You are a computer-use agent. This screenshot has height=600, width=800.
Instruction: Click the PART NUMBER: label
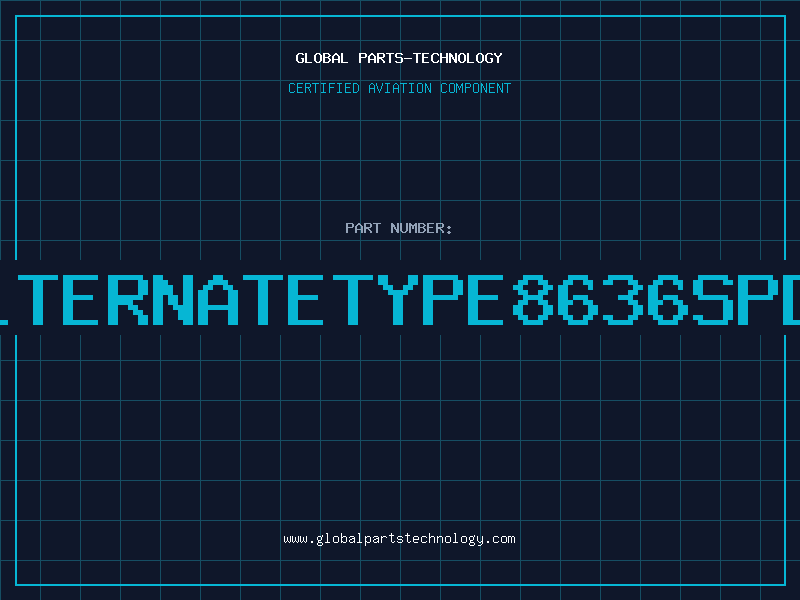pos(398,228)
